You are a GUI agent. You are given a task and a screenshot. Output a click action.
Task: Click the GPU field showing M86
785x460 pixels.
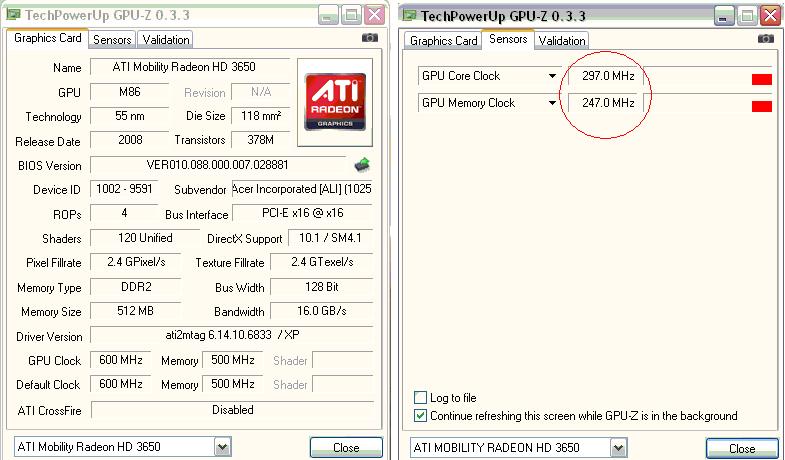[x=130, y=92]
